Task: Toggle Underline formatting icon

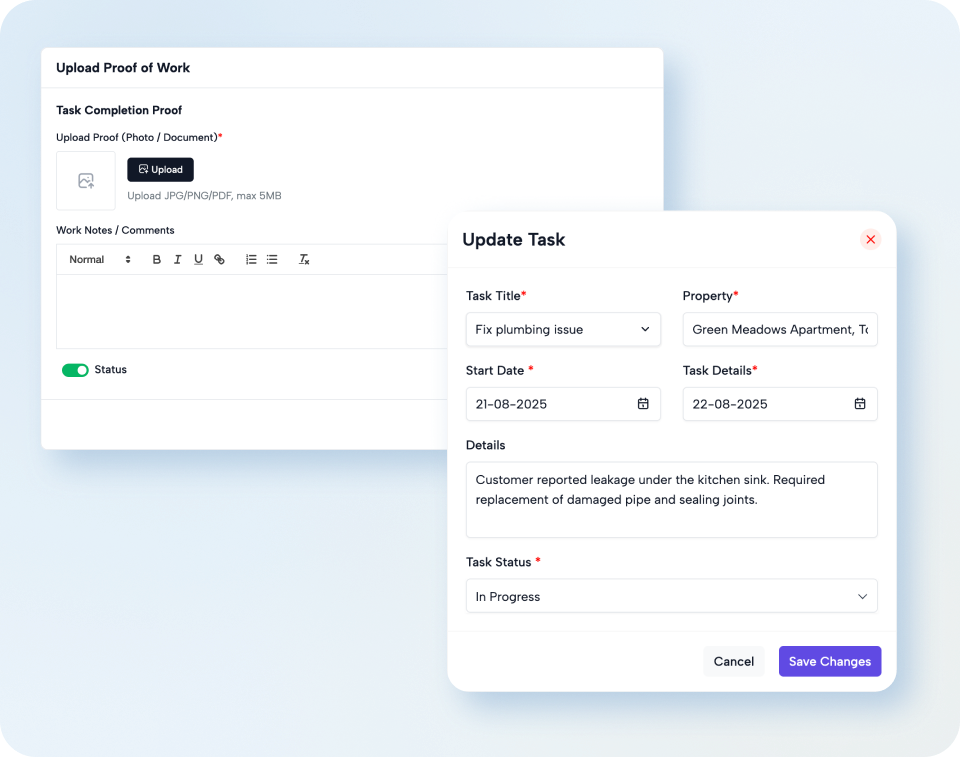Action: pos(198,260)
